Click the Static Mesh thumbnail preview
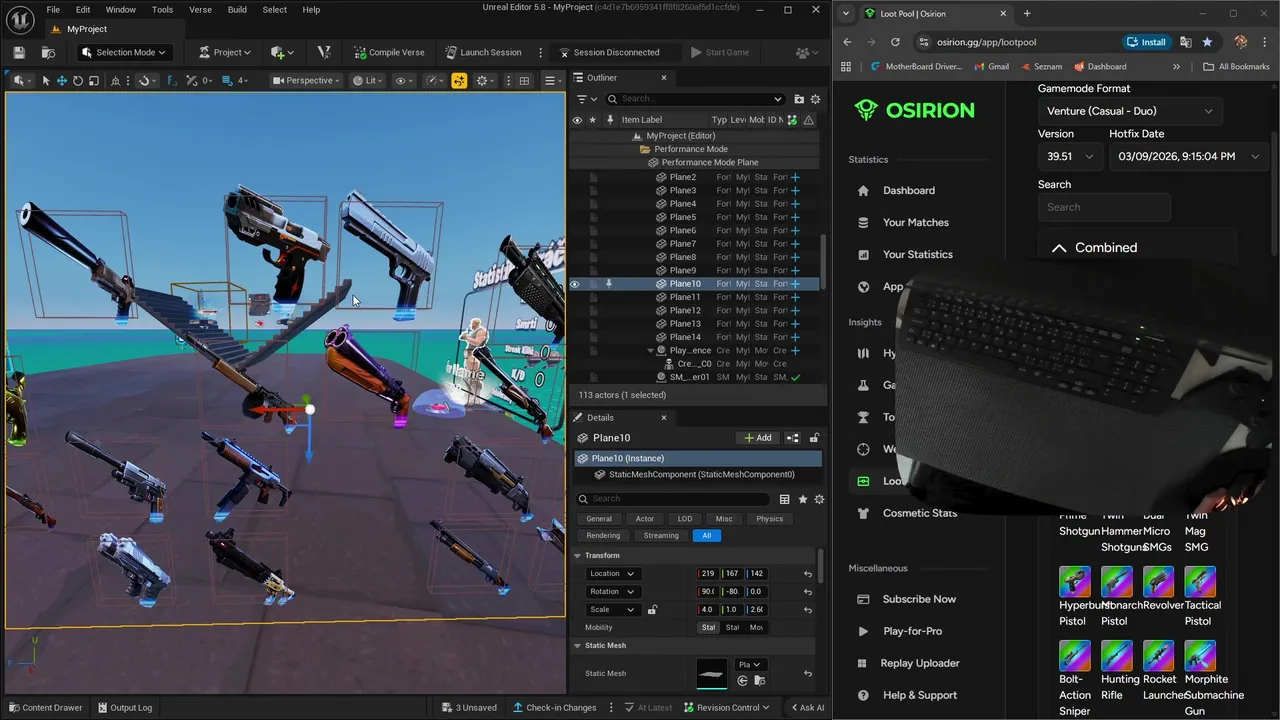Viewport: 1280px width, 720px height. [712, 673]
